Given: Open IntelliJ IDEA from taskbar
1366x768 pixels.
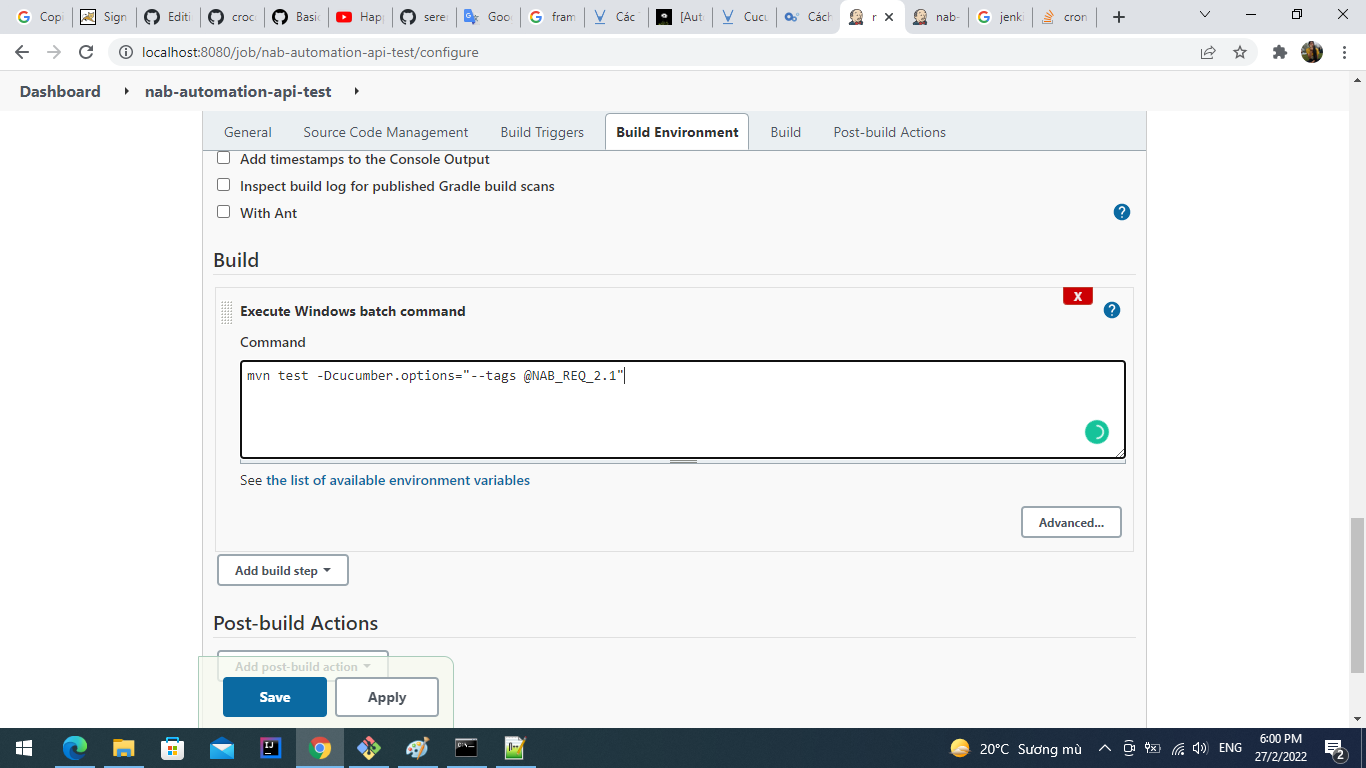Looking at the screenshot, I should tap(270, 748).
